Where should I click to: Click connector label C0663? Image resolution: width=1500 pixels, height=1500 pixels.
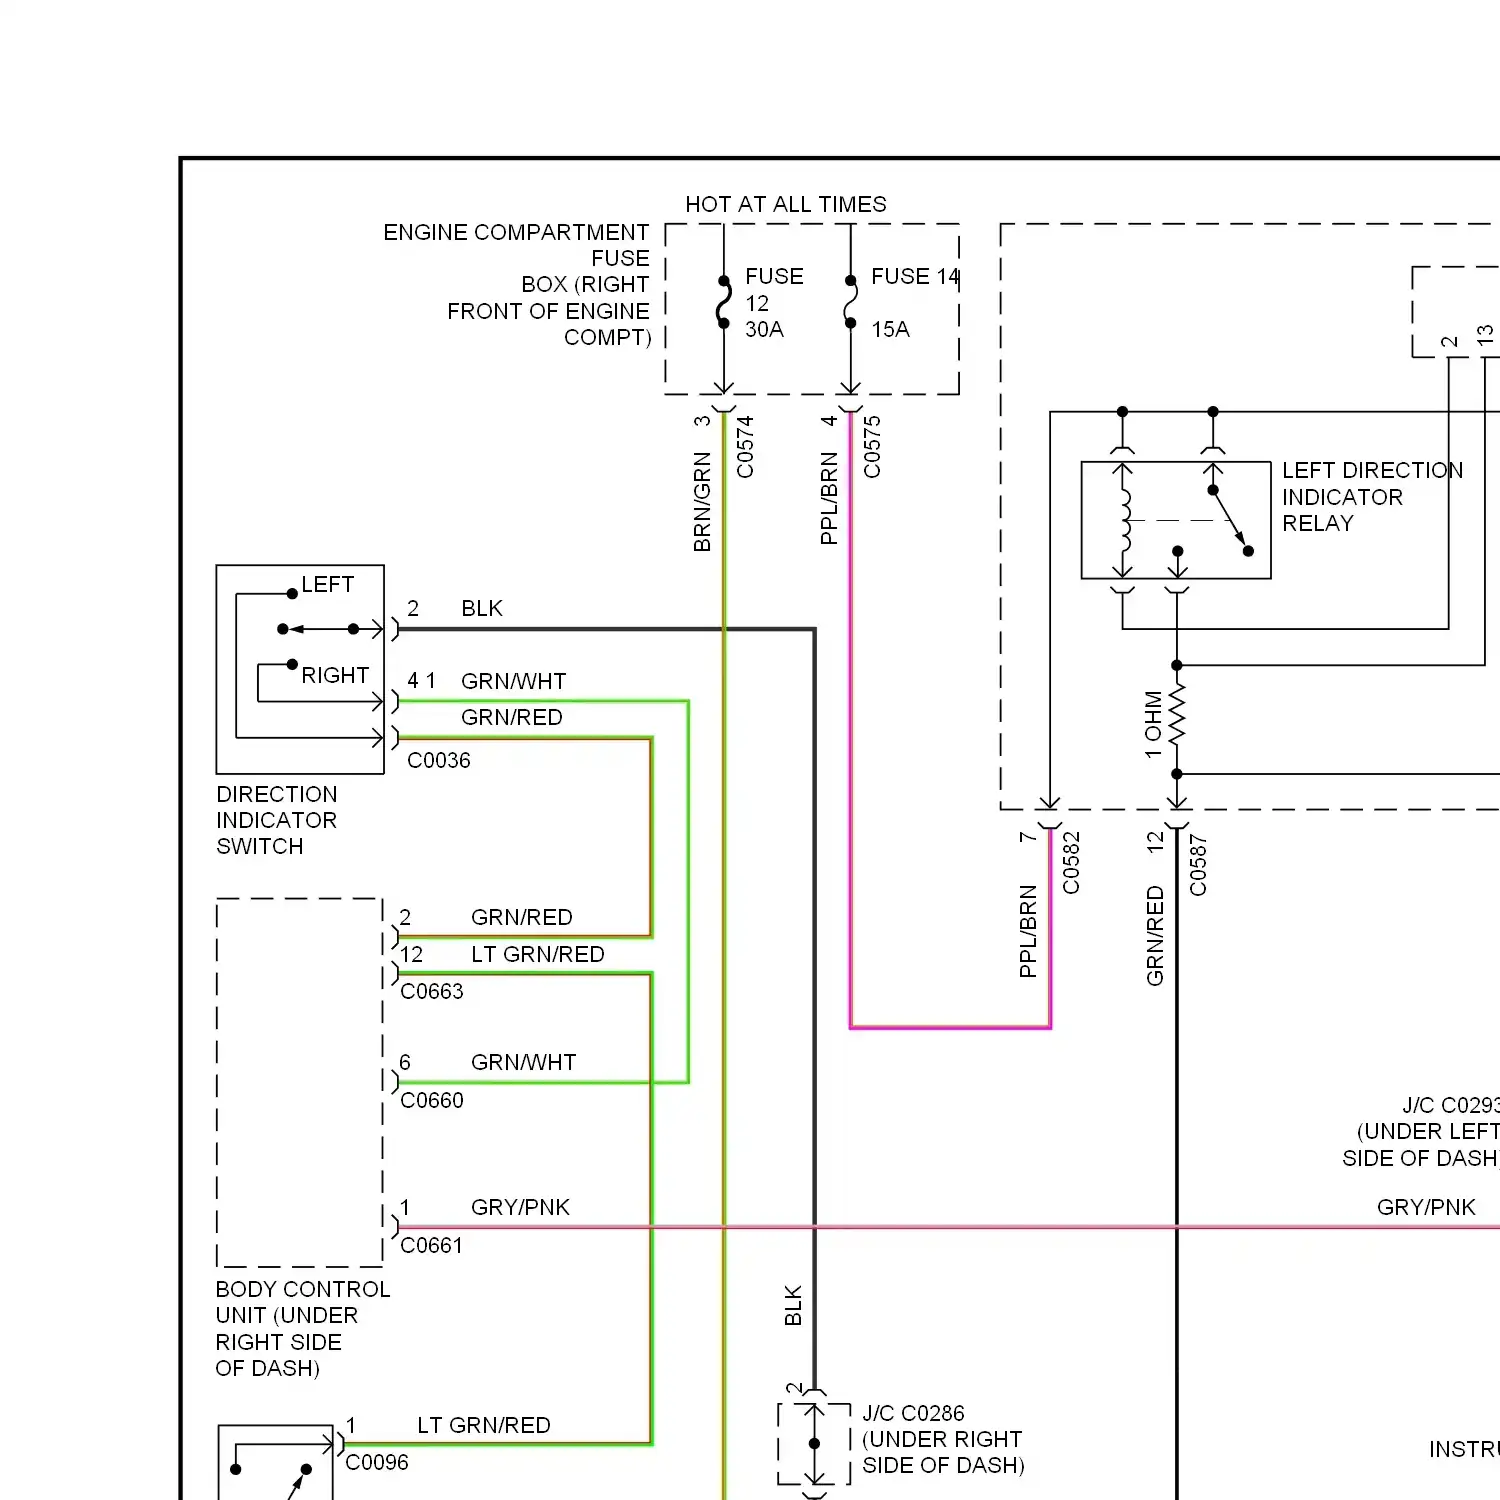point(432,991)
